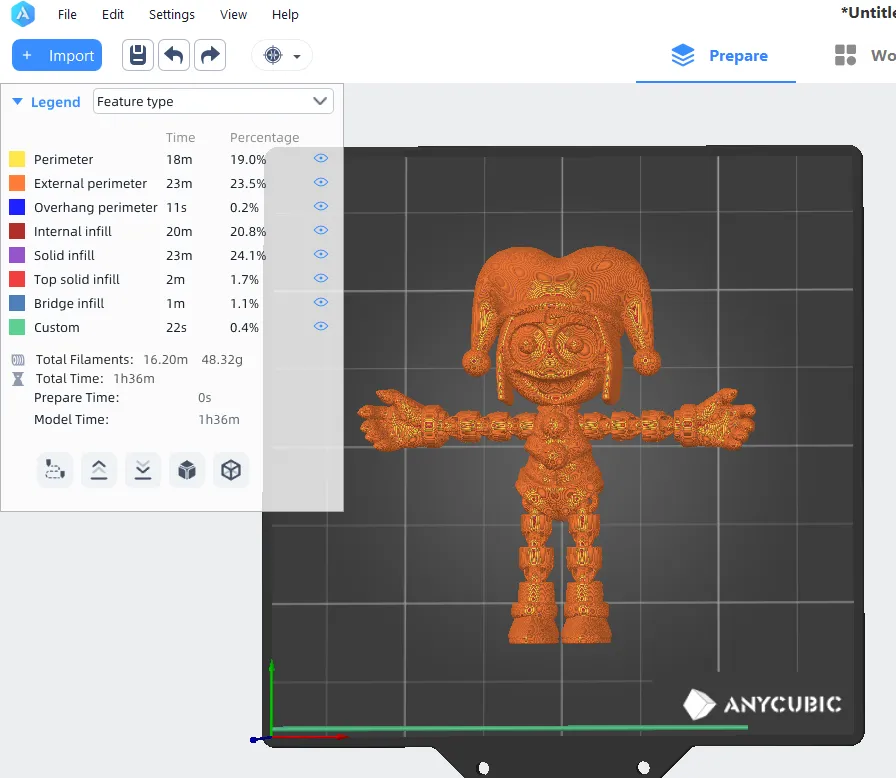Click the filament spool icon
The image size is (896, 778).
18,360
